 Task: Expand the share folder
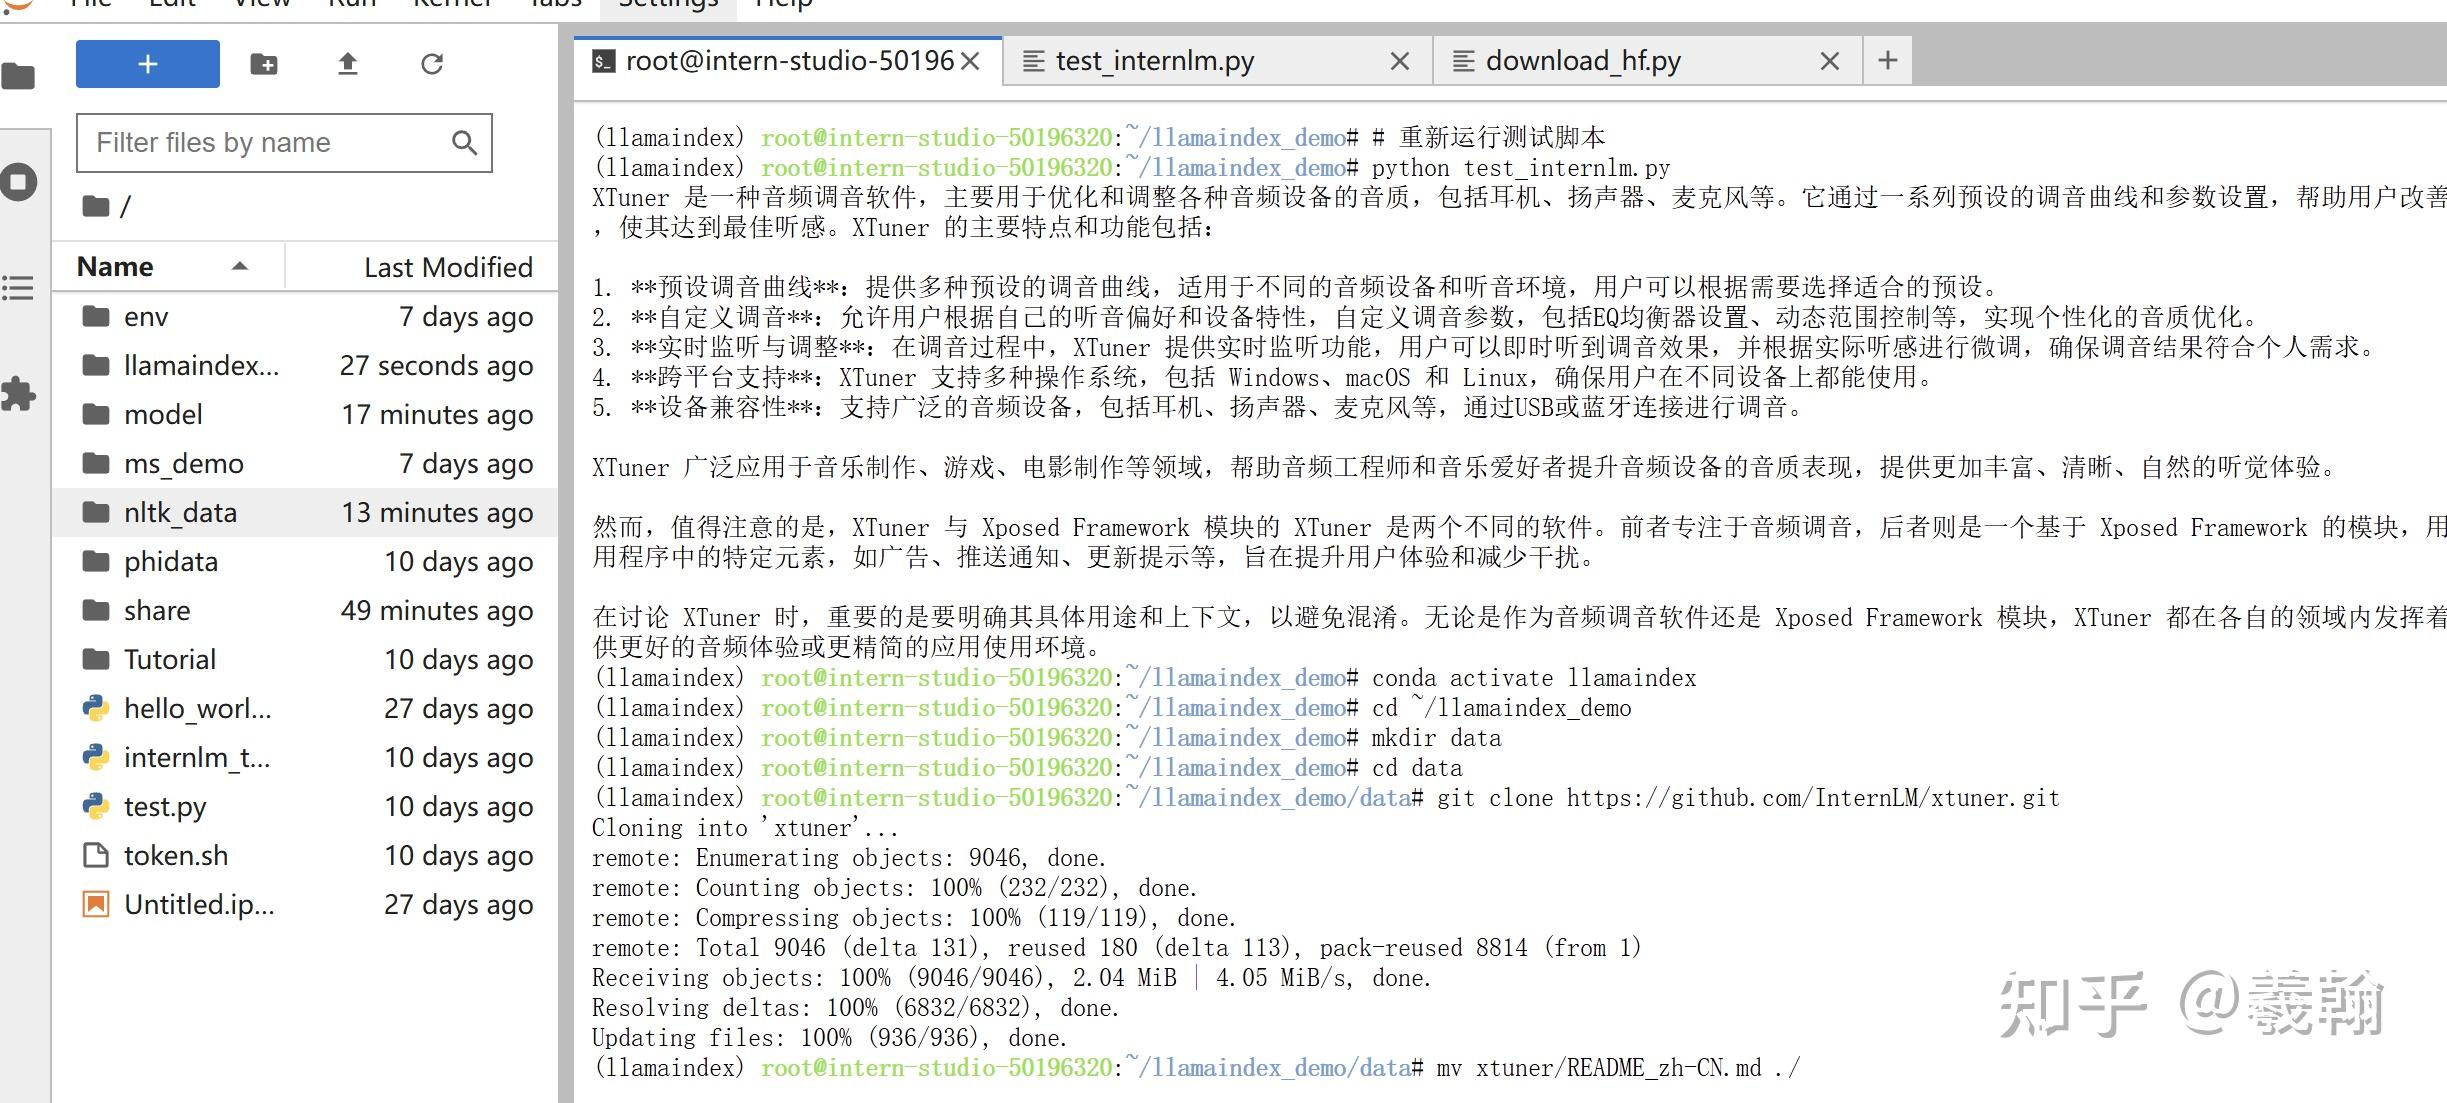[x=156, y=610]
